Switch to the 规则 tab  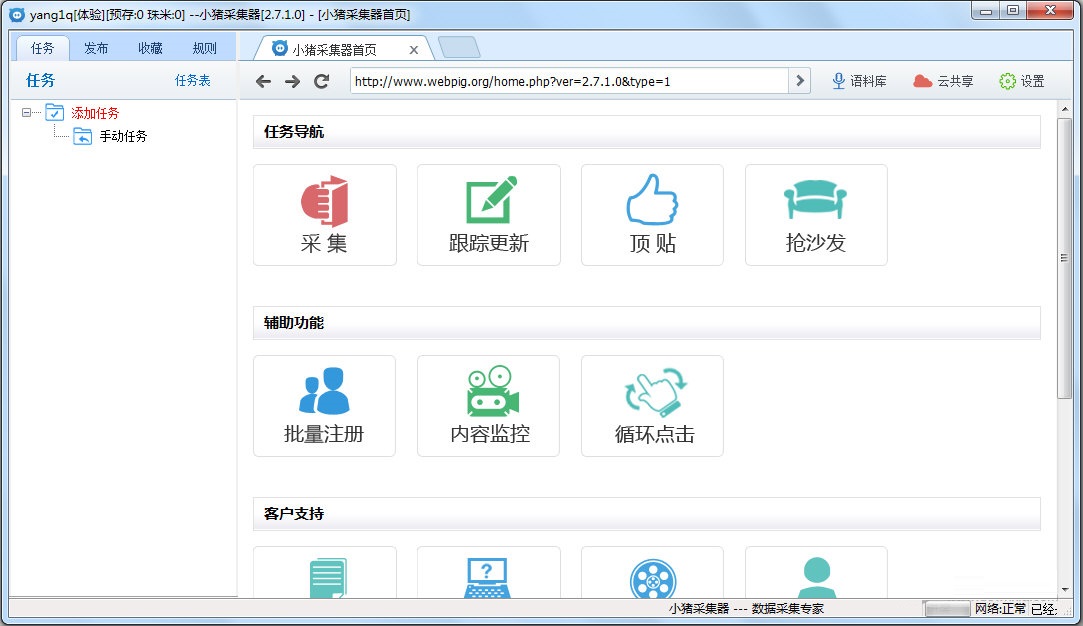[x=204, y=47]
